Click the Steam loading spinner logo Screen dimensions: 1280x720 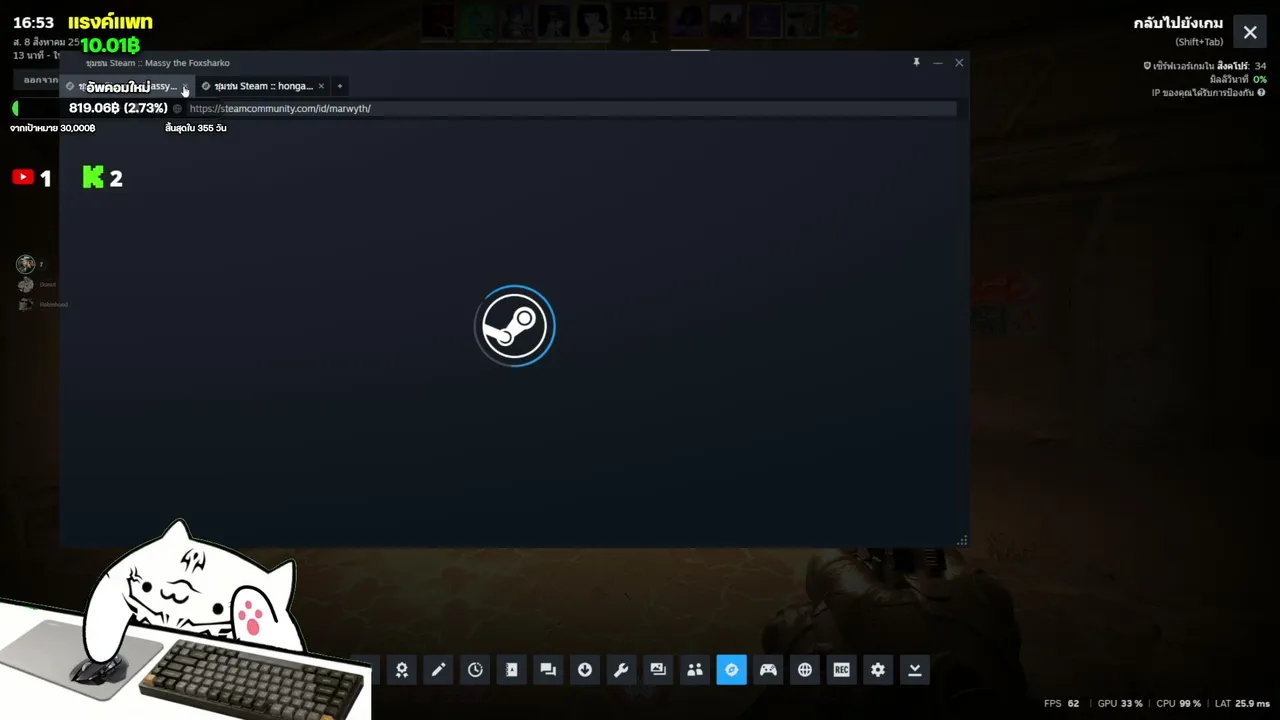coord(514,326)
